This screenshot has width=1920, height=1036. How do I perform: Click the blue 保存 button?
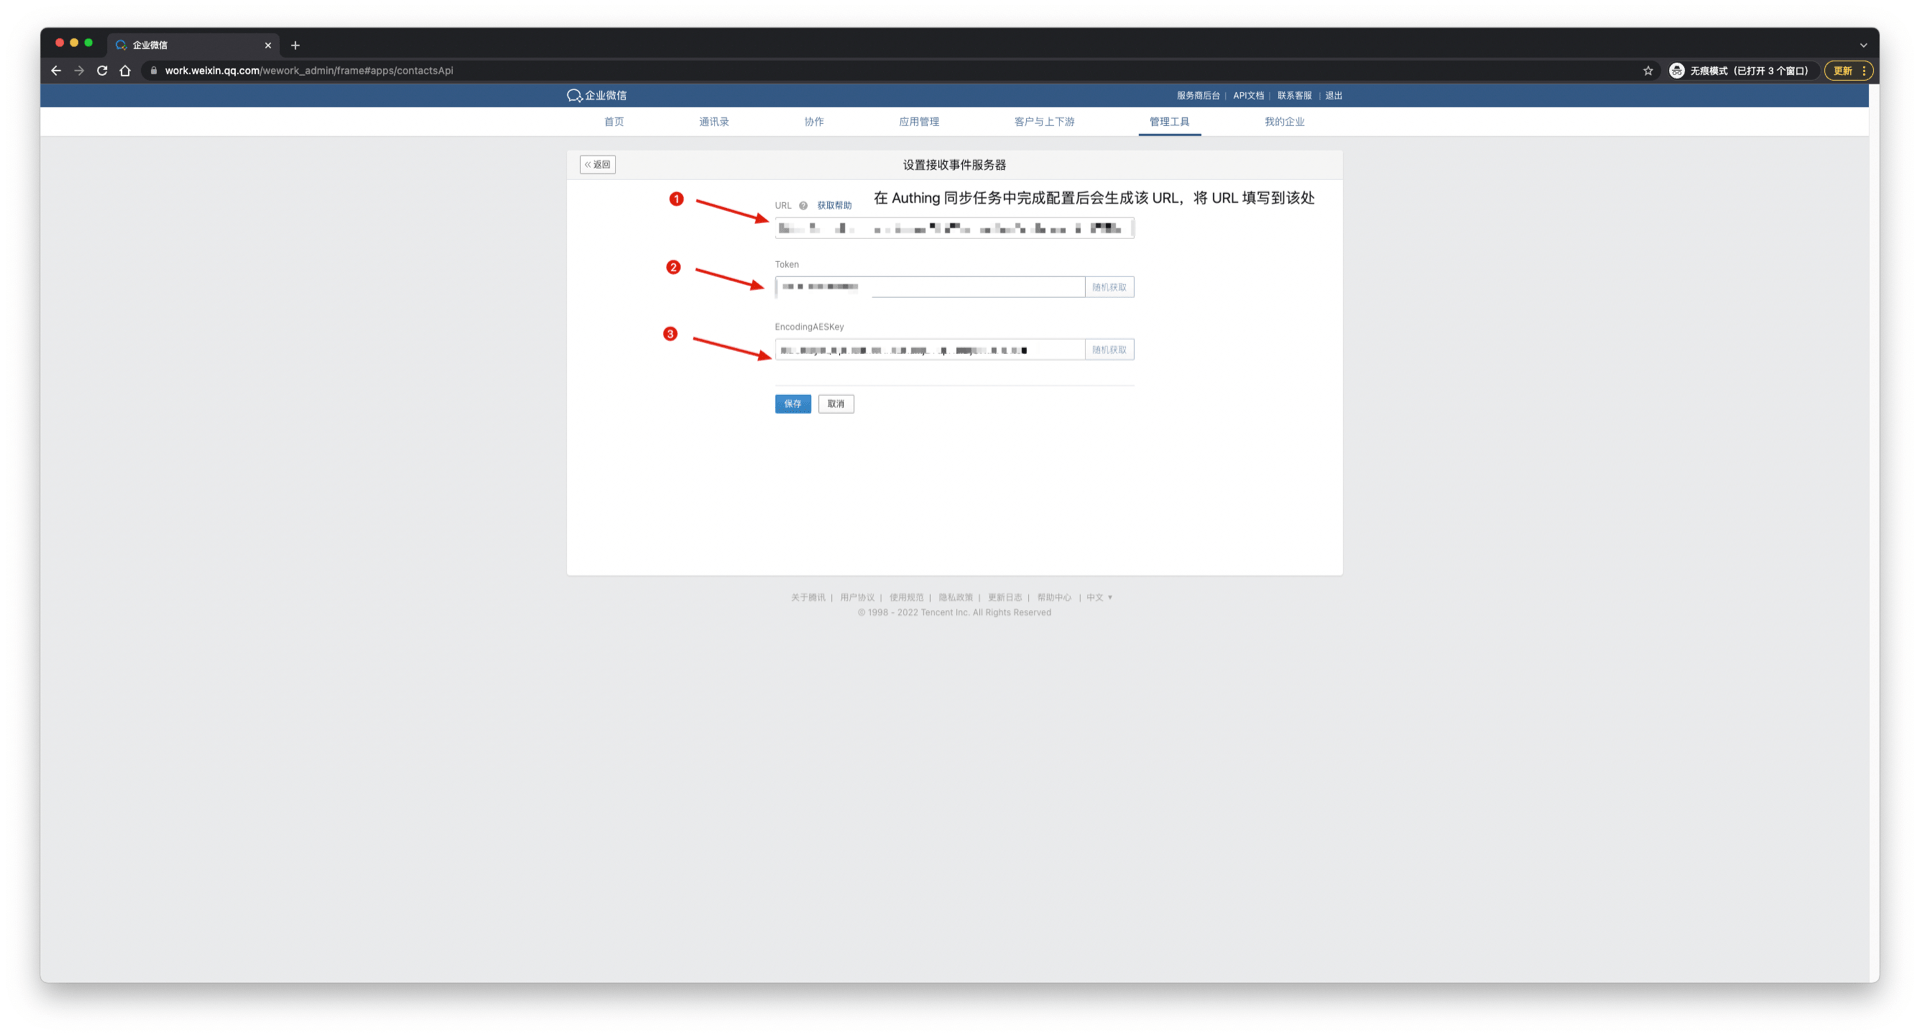(x=792, y=404)
